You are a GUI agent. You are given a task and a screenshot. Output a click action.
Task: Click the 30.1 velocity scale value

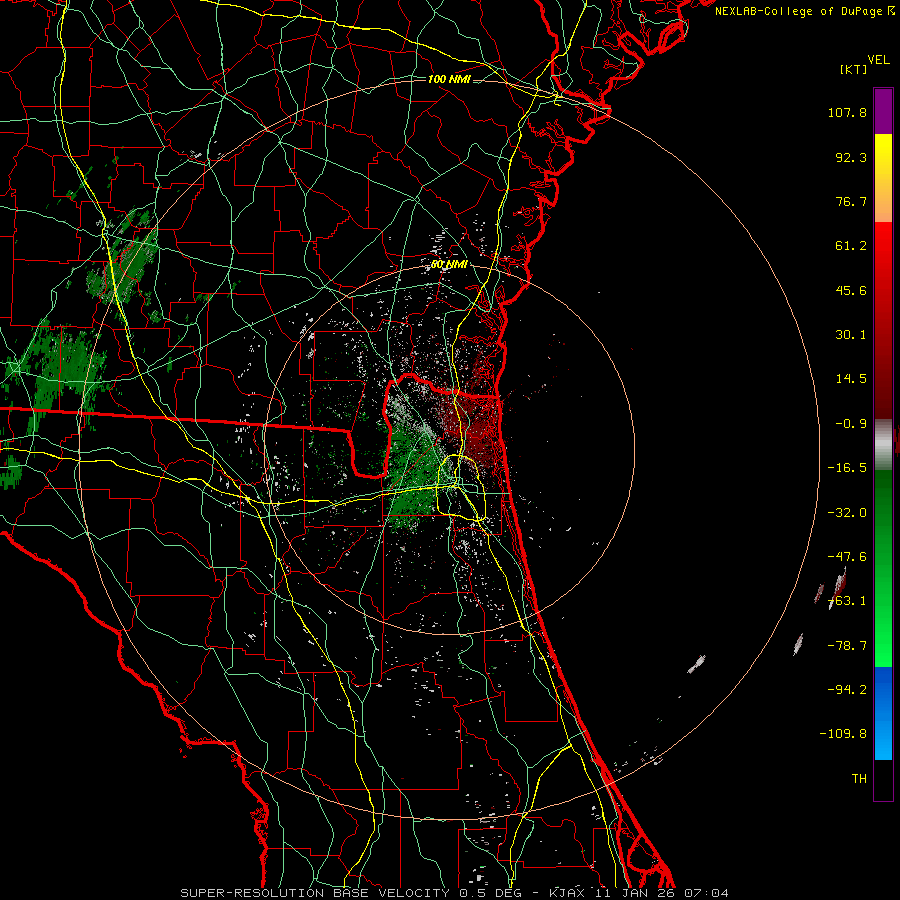coord(851,335)
